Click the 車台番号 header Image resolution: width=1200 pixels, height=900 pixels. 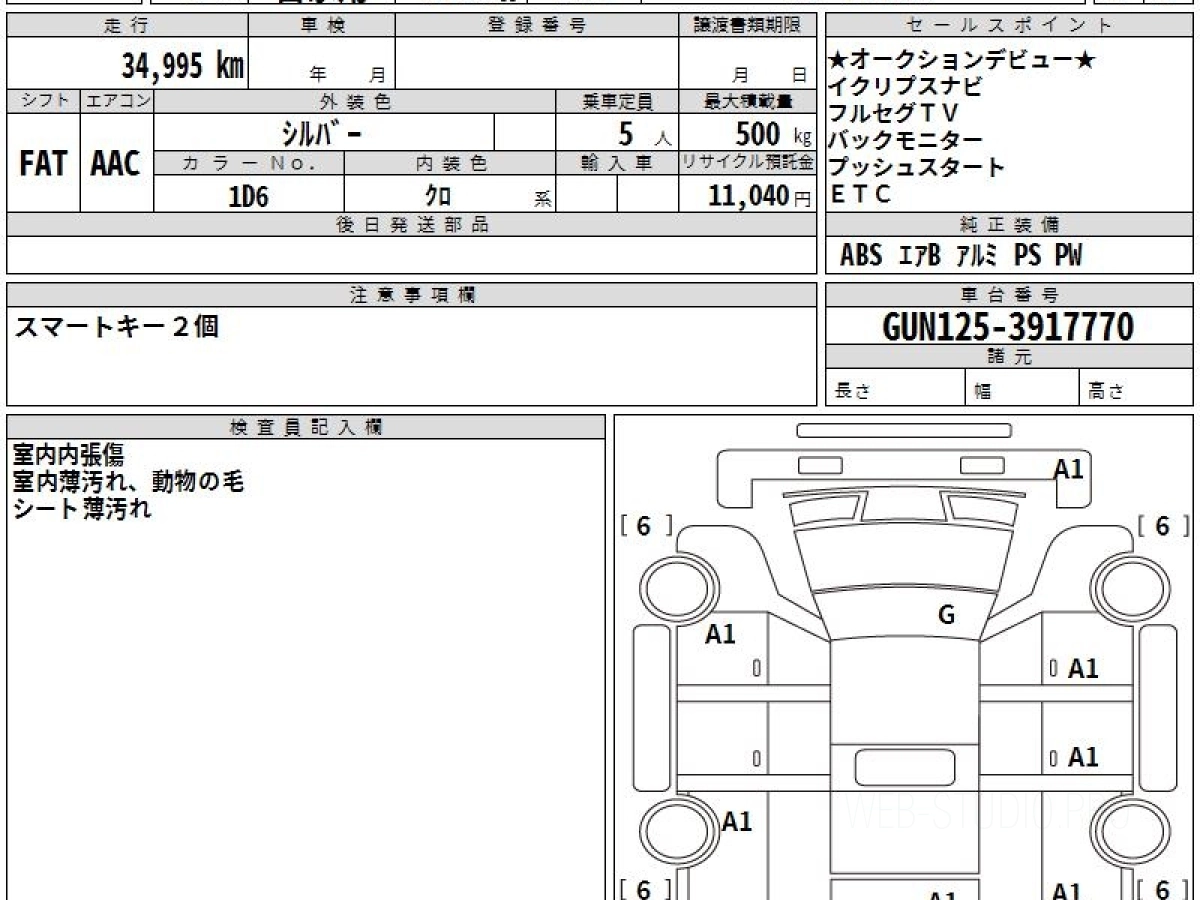1009,295
